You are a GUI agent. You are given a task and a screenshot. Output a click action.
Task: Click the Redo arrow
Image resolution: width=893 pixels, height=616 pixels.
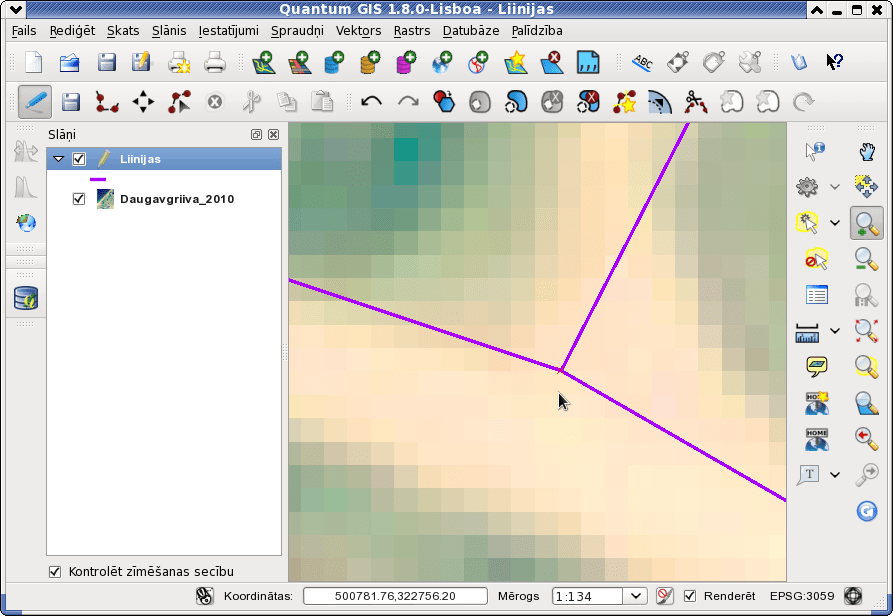coord(408,102)
